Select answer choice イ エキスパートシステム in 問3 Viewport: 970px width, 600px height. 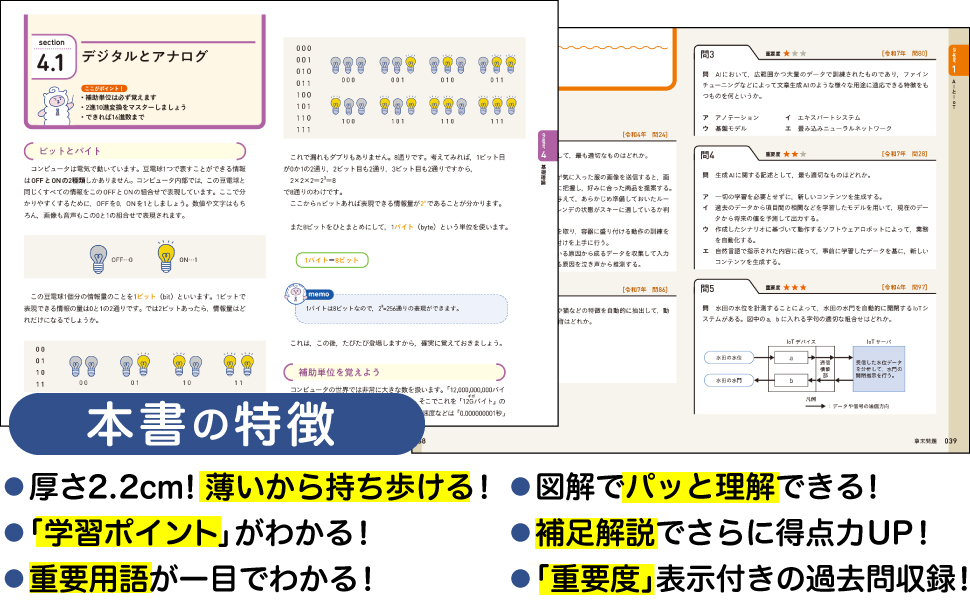click(838, 116)
